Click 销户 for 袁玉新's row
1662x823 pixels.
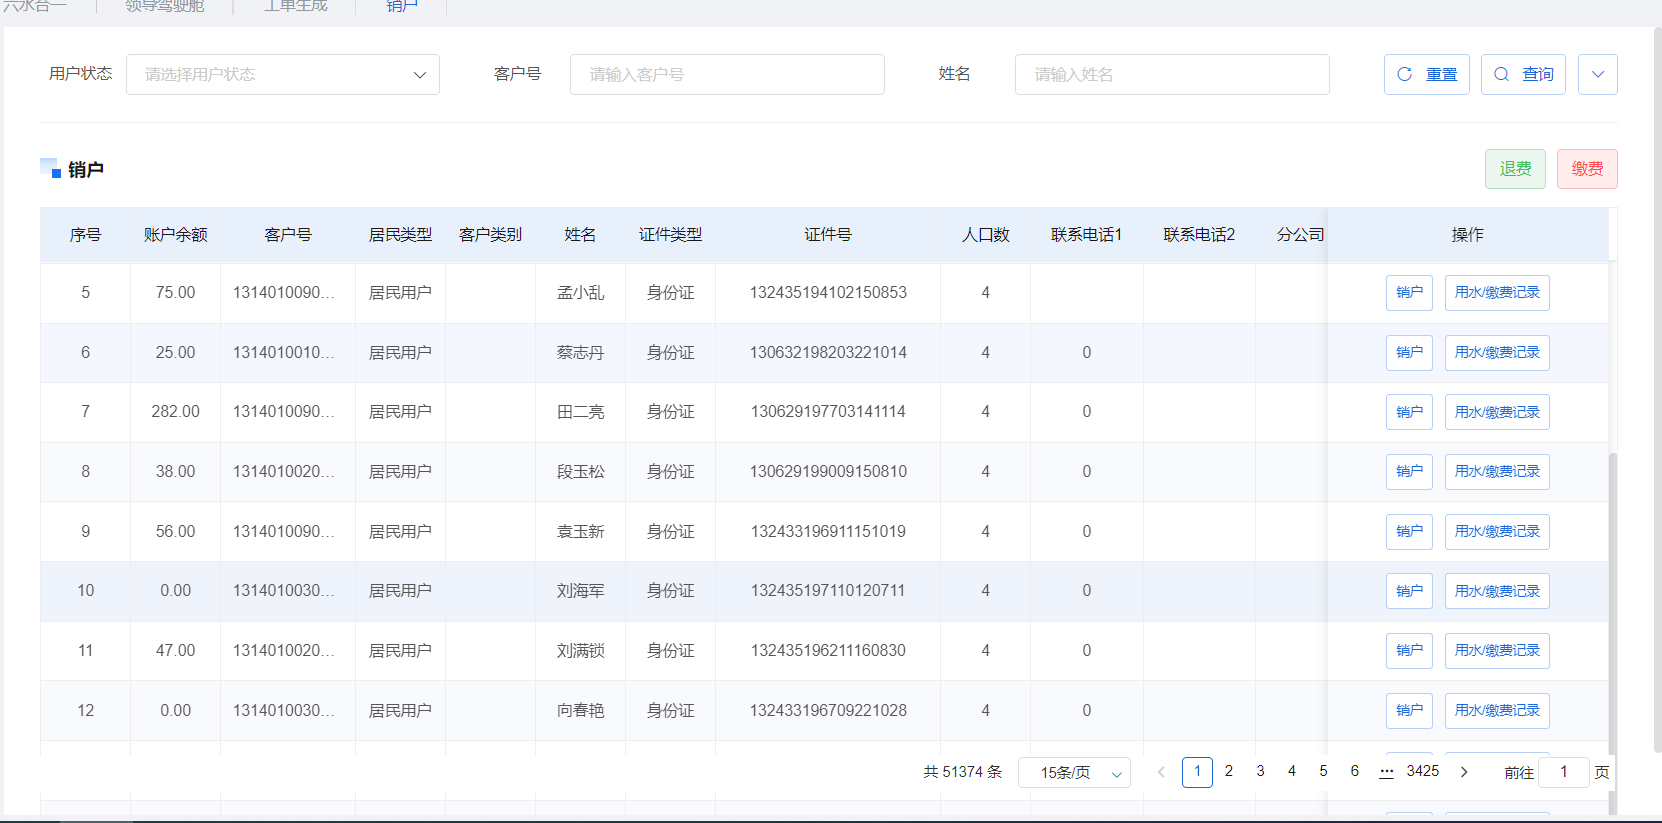[x=1409, y=532]
